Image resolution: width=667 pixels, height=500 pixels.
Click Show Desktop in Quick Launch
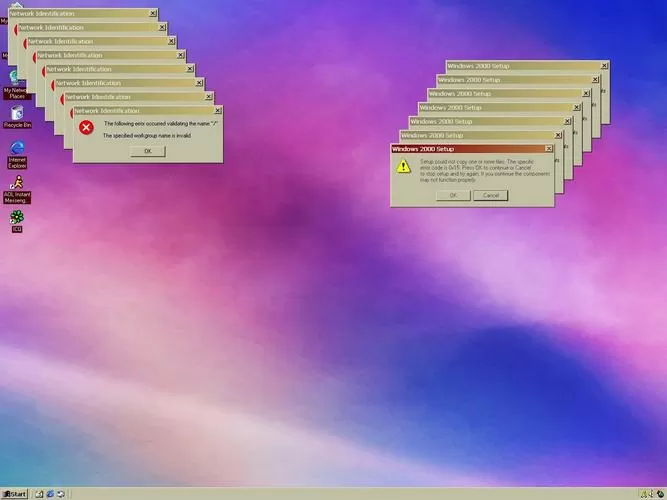tap(39, 494)
